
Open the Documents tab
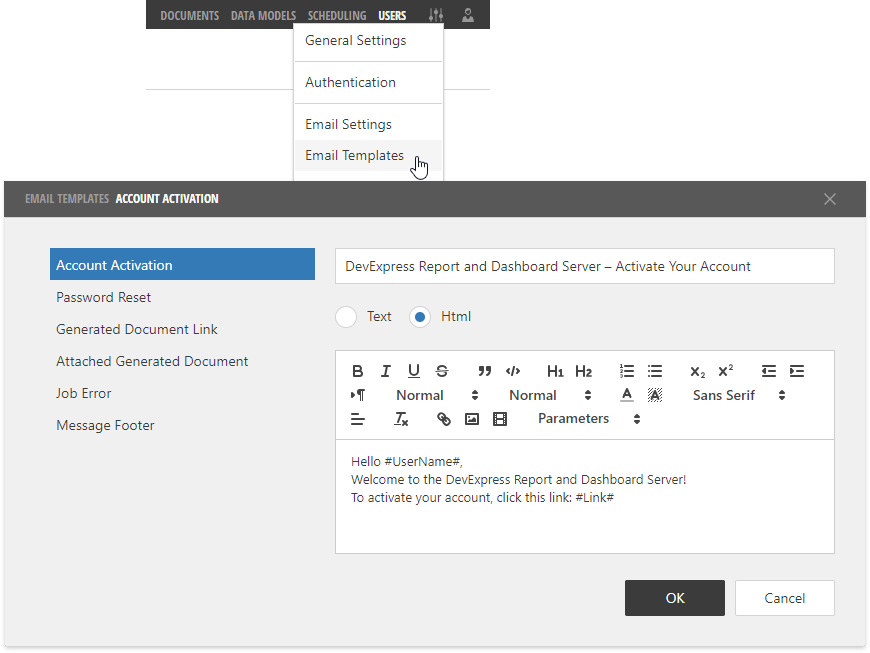(x=190, y=16)
